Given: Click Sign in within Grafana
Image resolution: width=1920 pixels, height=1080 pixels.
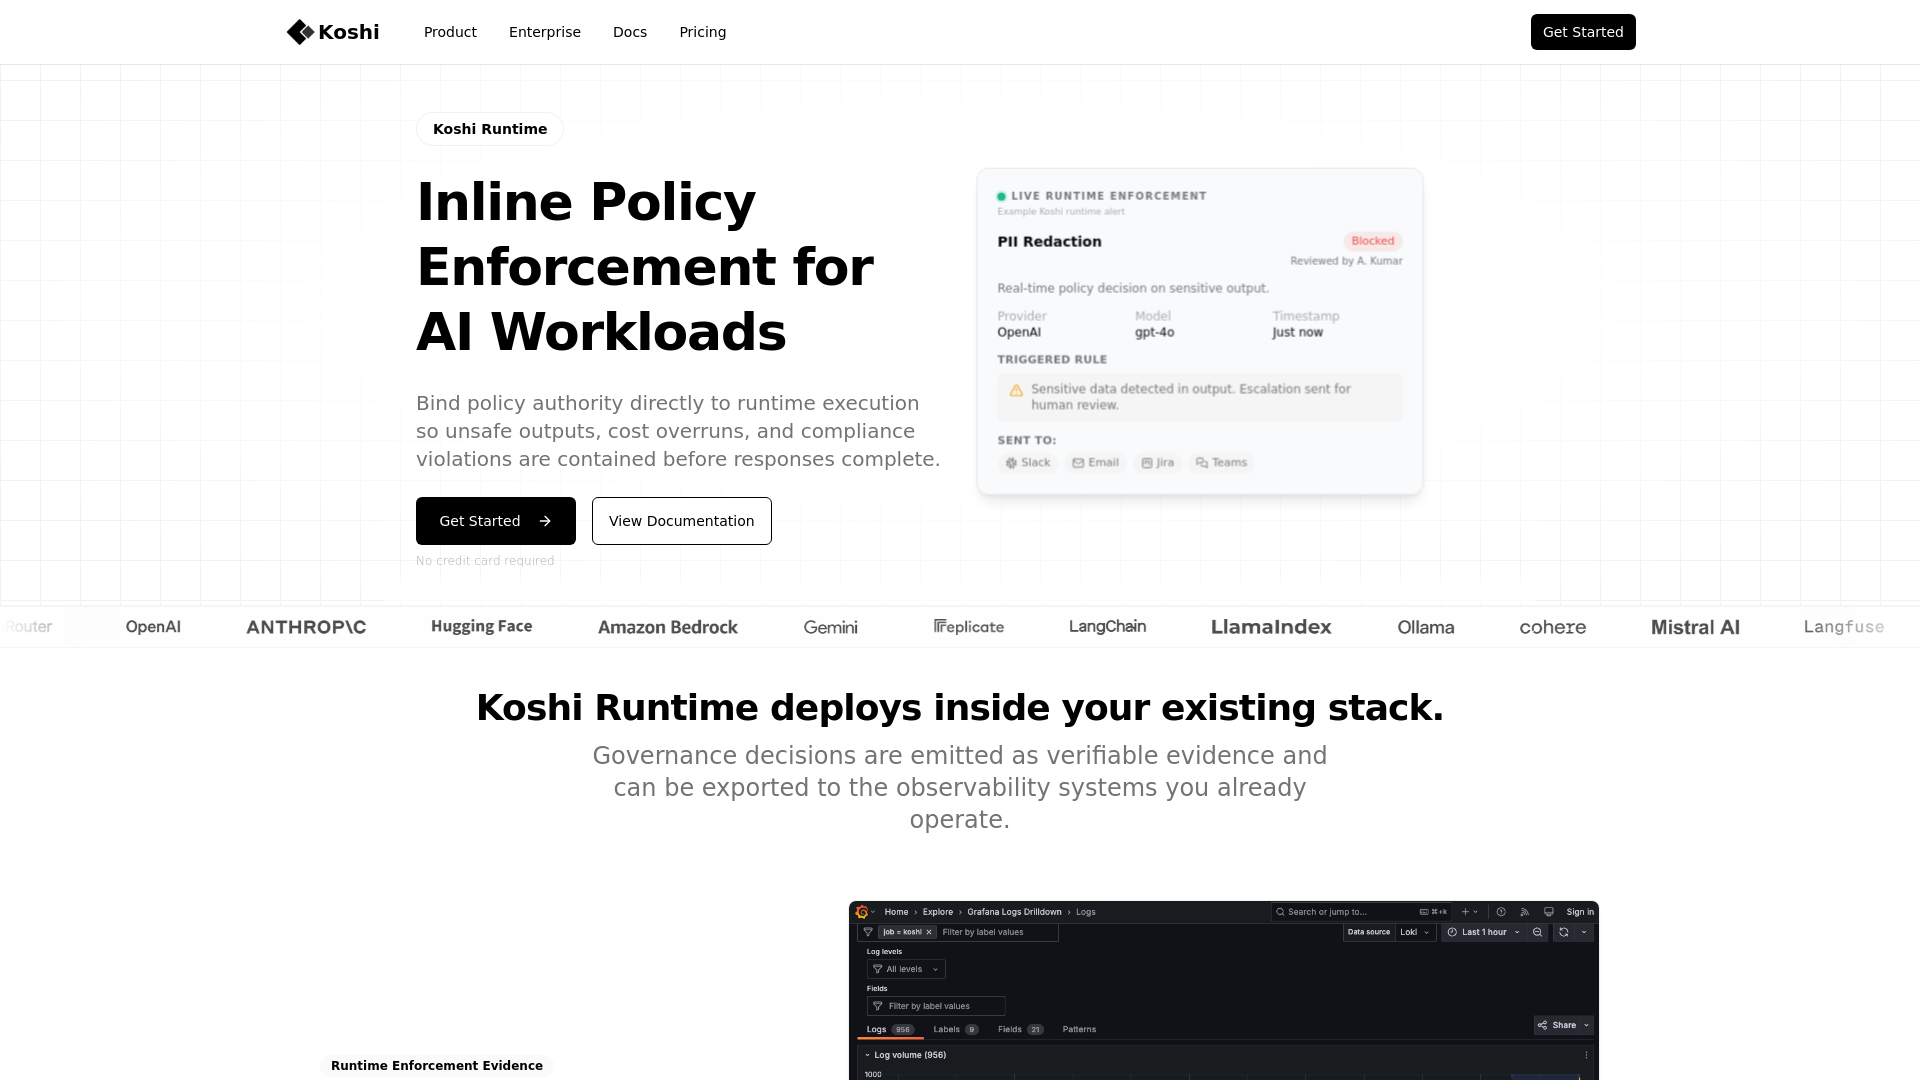Looking at the screenshot, I should point(1580,912).
